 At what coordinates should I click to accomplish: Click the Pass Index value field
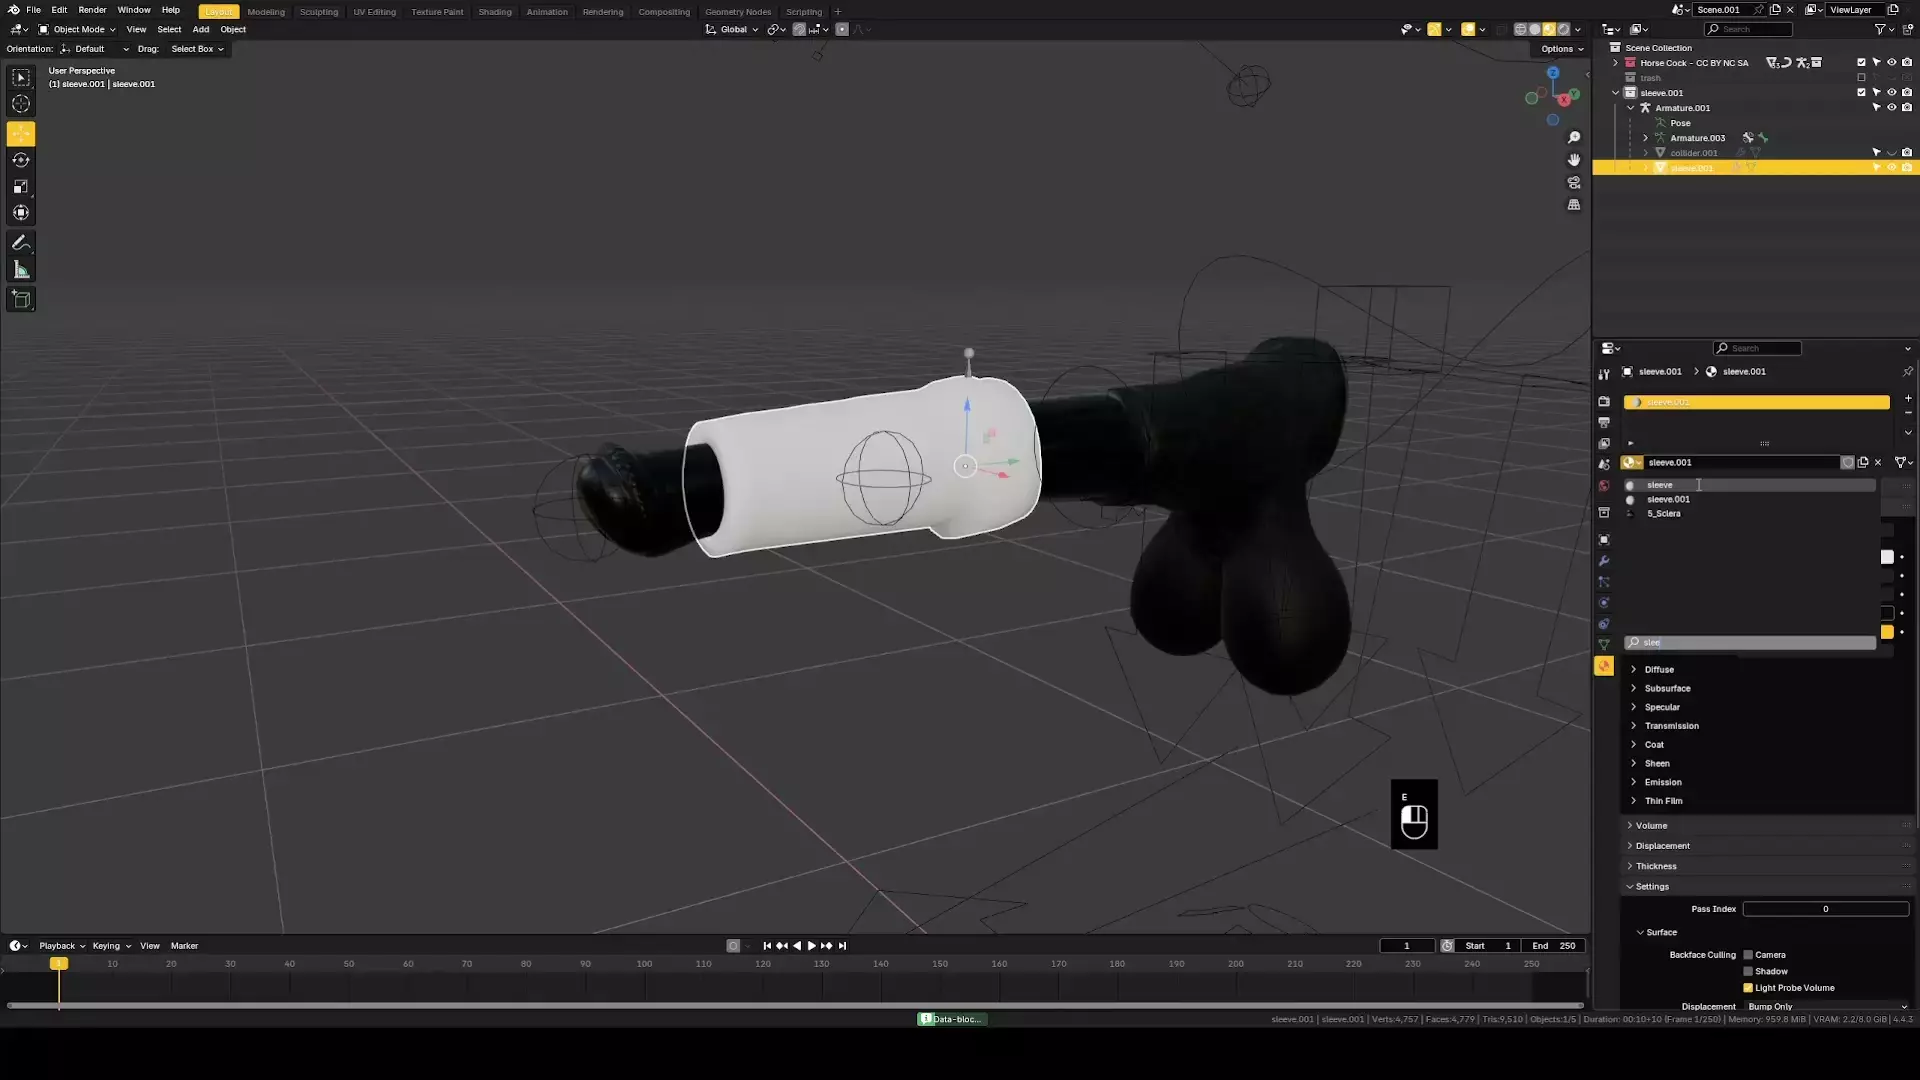coord(1825,909)
